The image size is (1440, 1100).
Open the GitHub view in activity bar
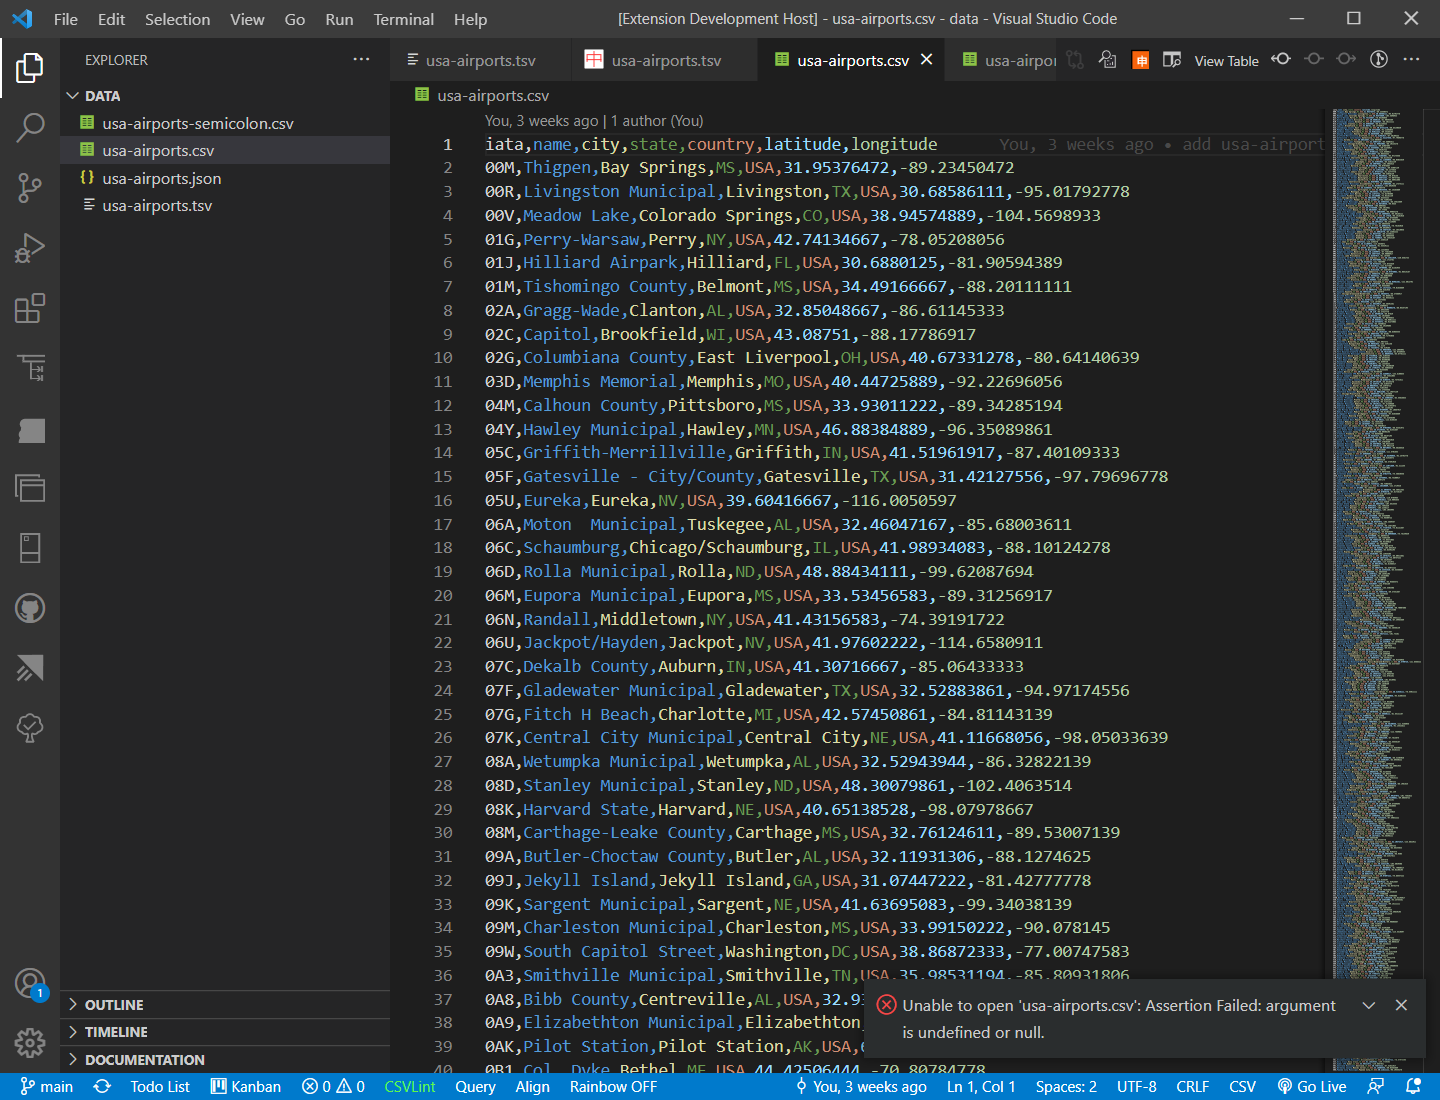pyautogui.click(x=30, y=608)
